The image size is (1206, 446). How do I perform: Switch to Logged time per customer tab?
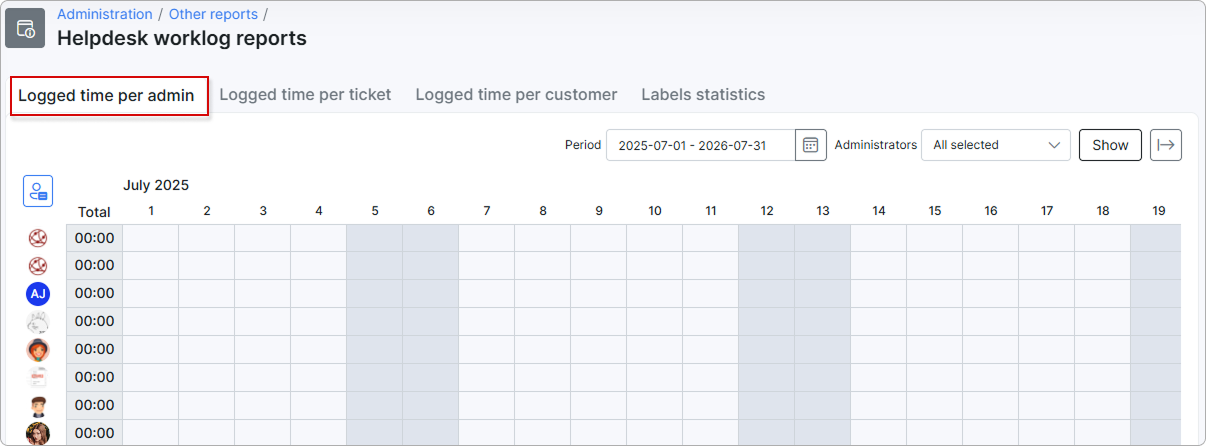(516, 94)
